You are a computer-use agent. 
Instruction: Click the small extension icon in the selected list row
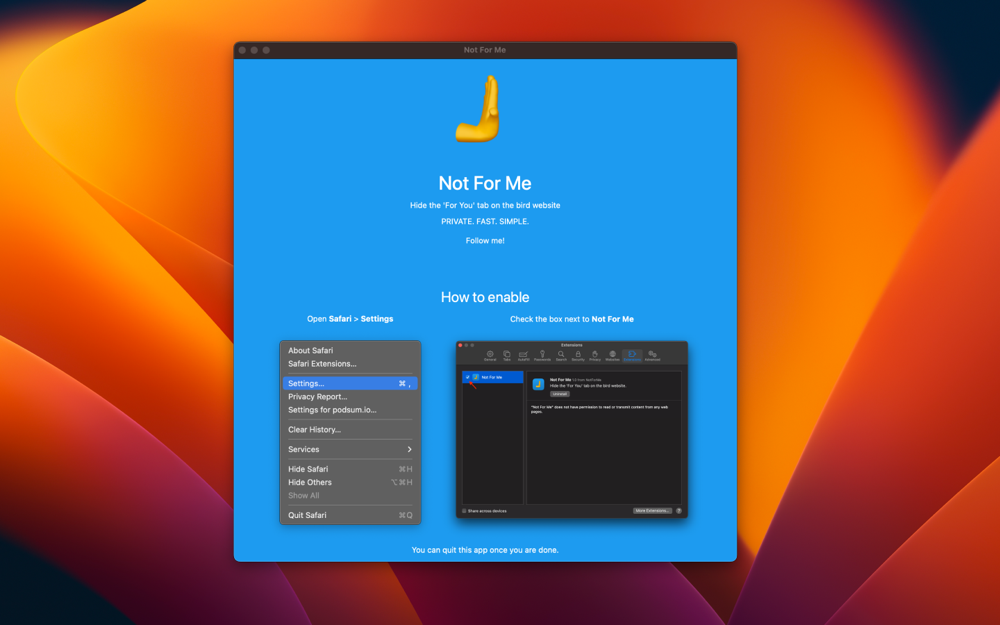tap(476, 377)
